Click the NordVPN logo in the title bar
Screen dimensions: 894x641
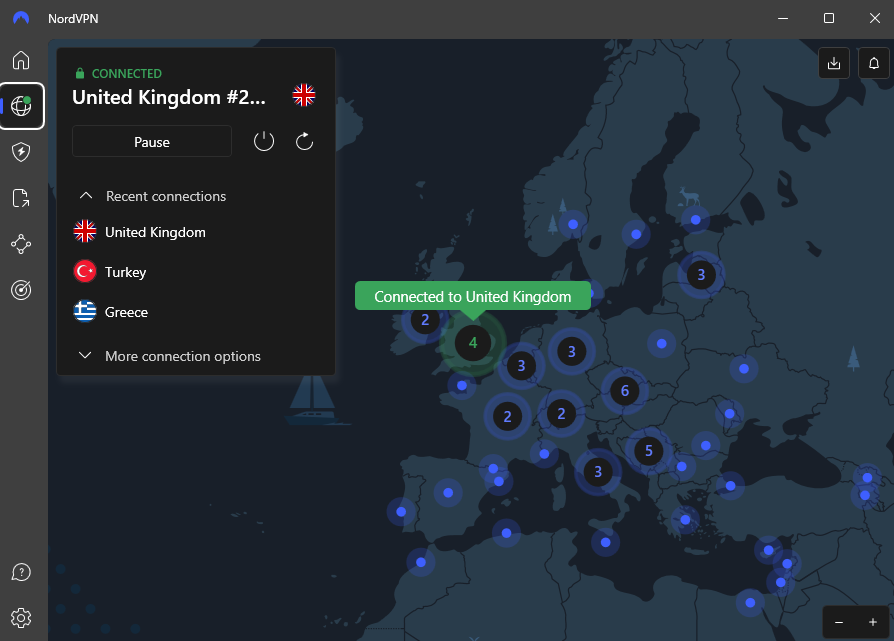(x=21, y=18)
